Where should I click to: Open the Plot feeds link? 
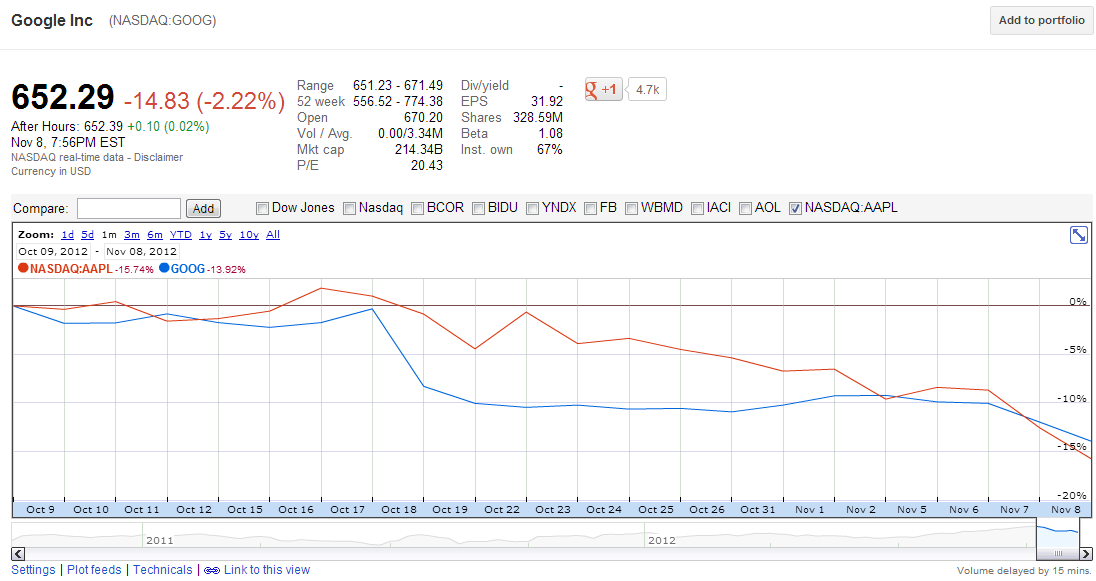(94, 570)
